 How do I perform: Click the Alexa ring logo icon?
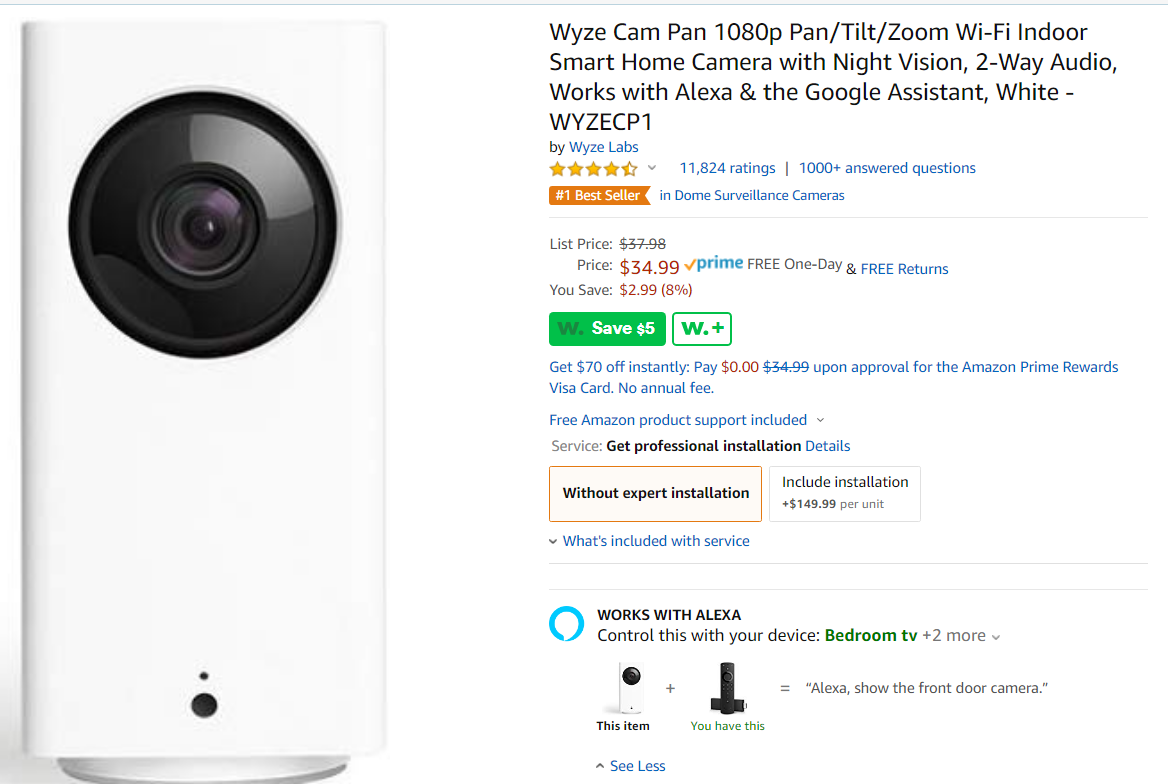click(x=567, y=624)
